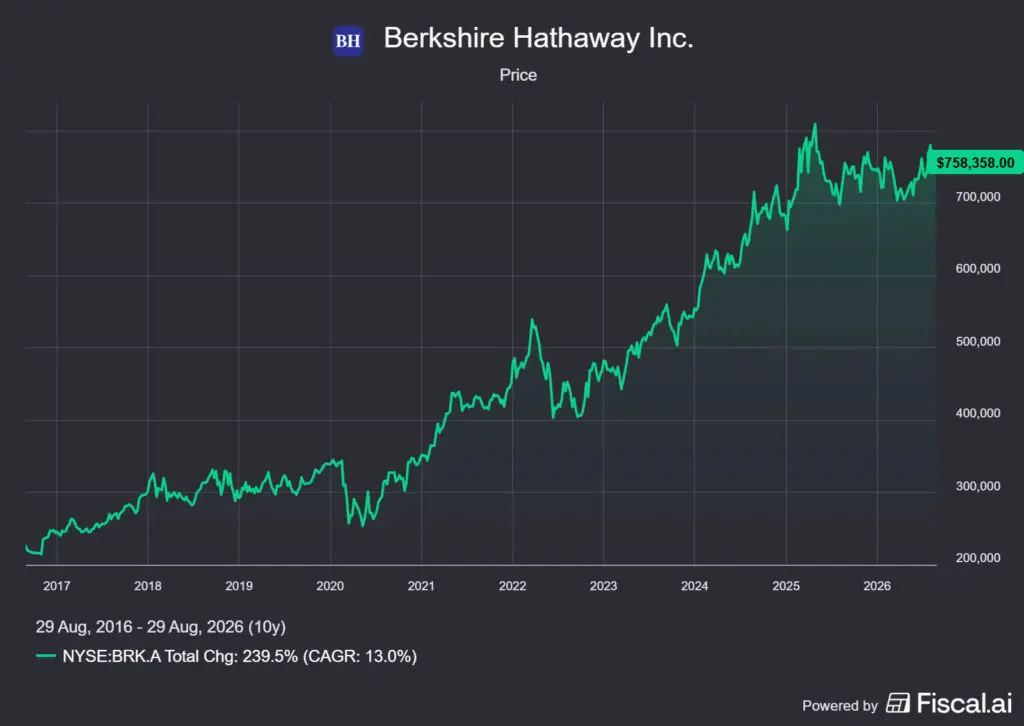
Task: Click the Fiscal.ai logo icon
Action: 897,703
